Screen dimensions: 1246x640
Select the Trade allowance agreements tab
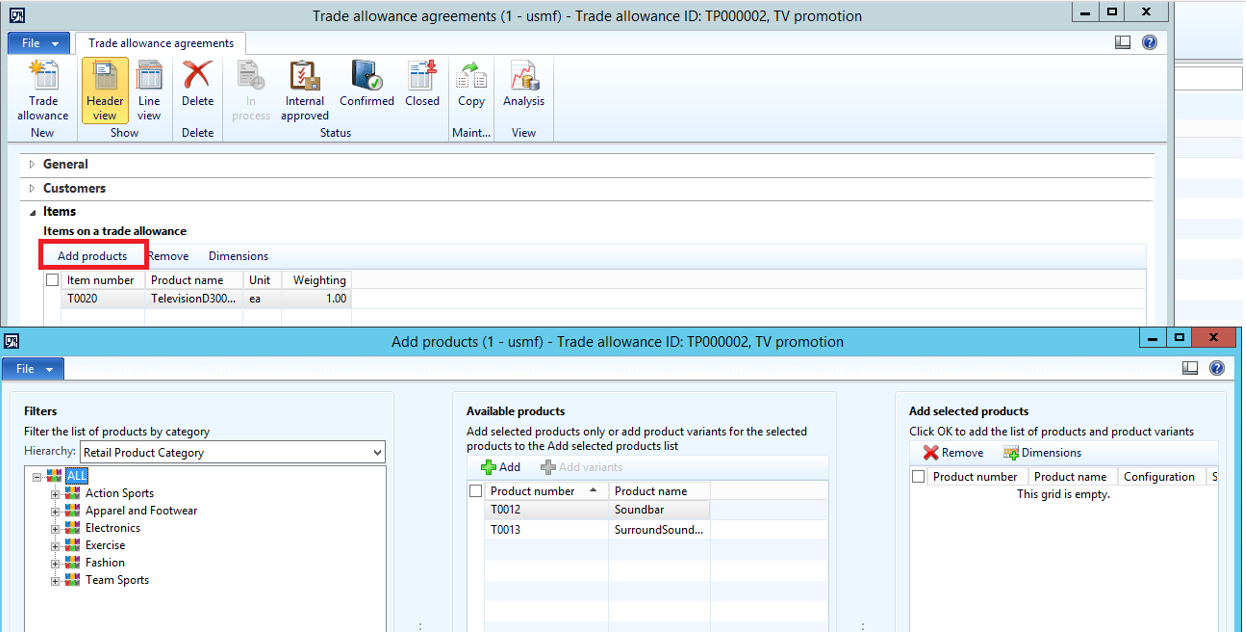tap(160, 43)
